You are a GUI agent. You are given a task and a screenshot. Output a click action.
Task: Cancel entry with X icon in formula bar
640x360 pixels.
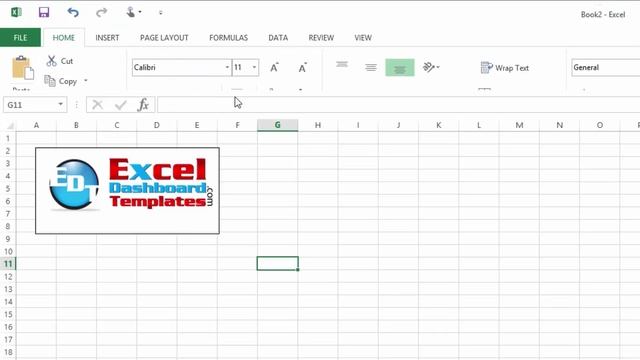click(x=98, y=105)
